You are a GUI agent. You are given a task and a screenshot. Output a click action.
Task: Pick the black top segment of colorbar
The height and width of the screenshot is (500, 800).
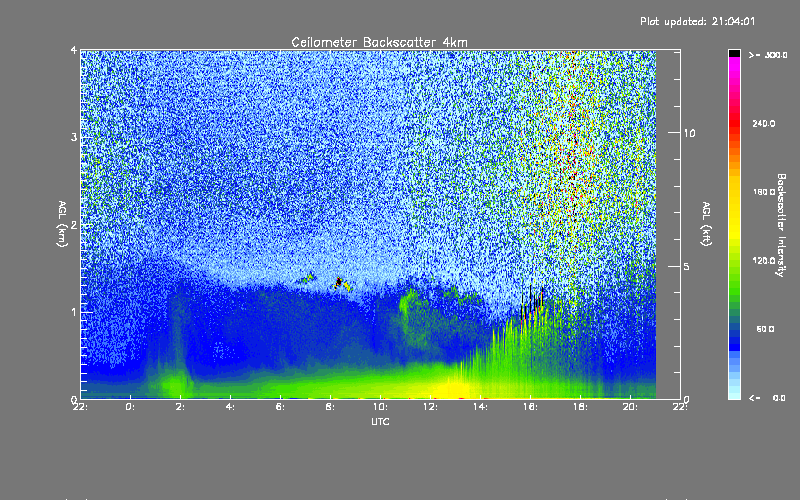734,53
